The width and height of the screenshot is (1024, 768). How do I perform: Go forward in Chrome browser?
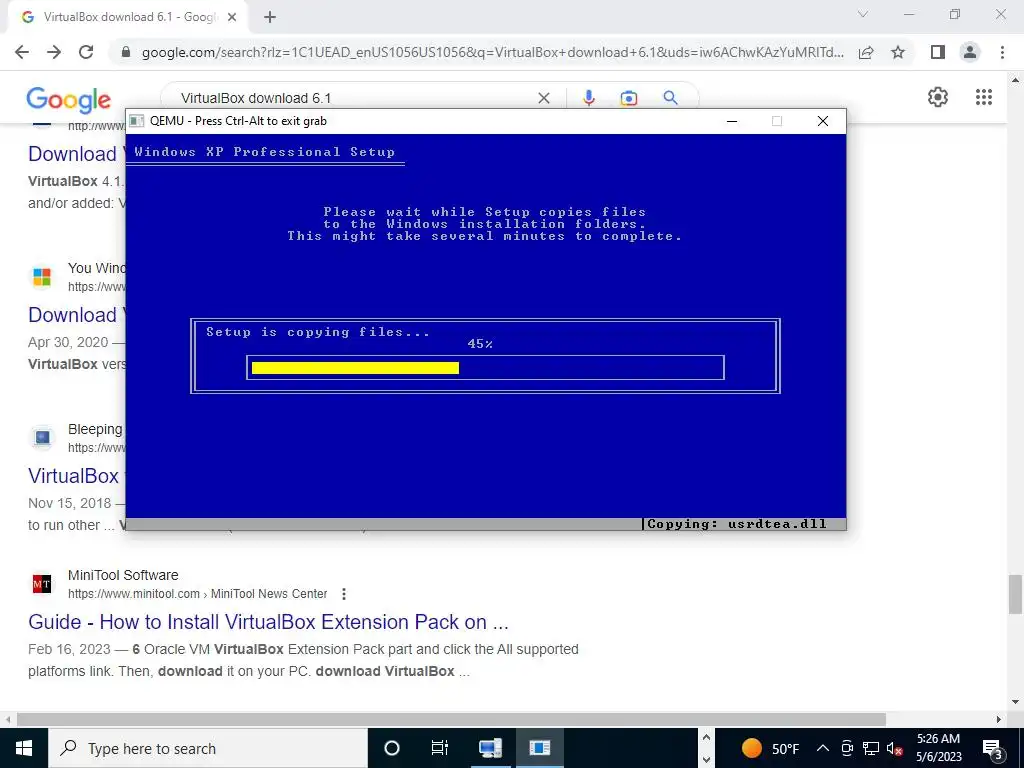pyautogui.click(x=54, y=52)
